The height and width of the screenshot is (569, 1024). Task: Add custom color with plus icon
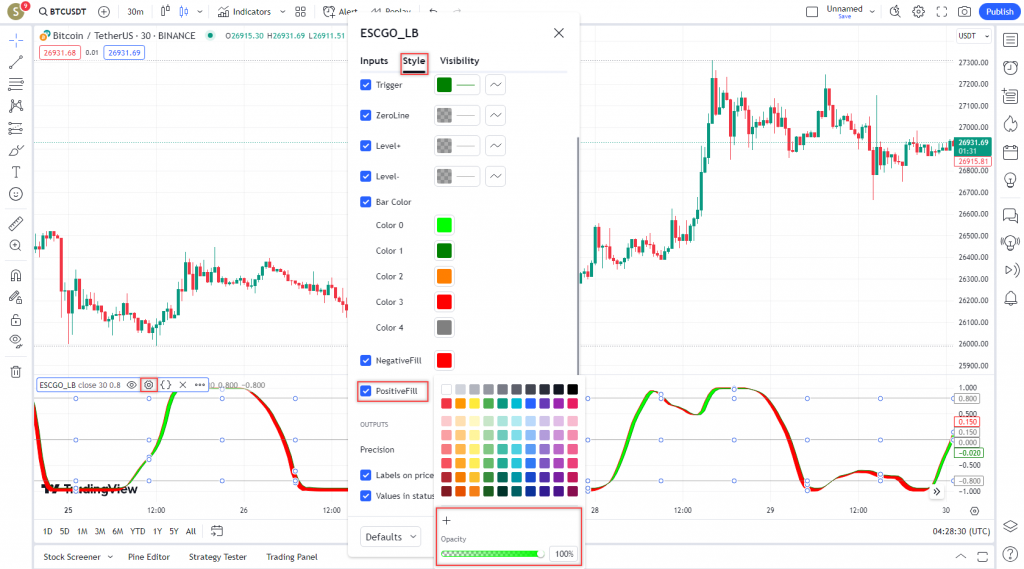(447, 521)
